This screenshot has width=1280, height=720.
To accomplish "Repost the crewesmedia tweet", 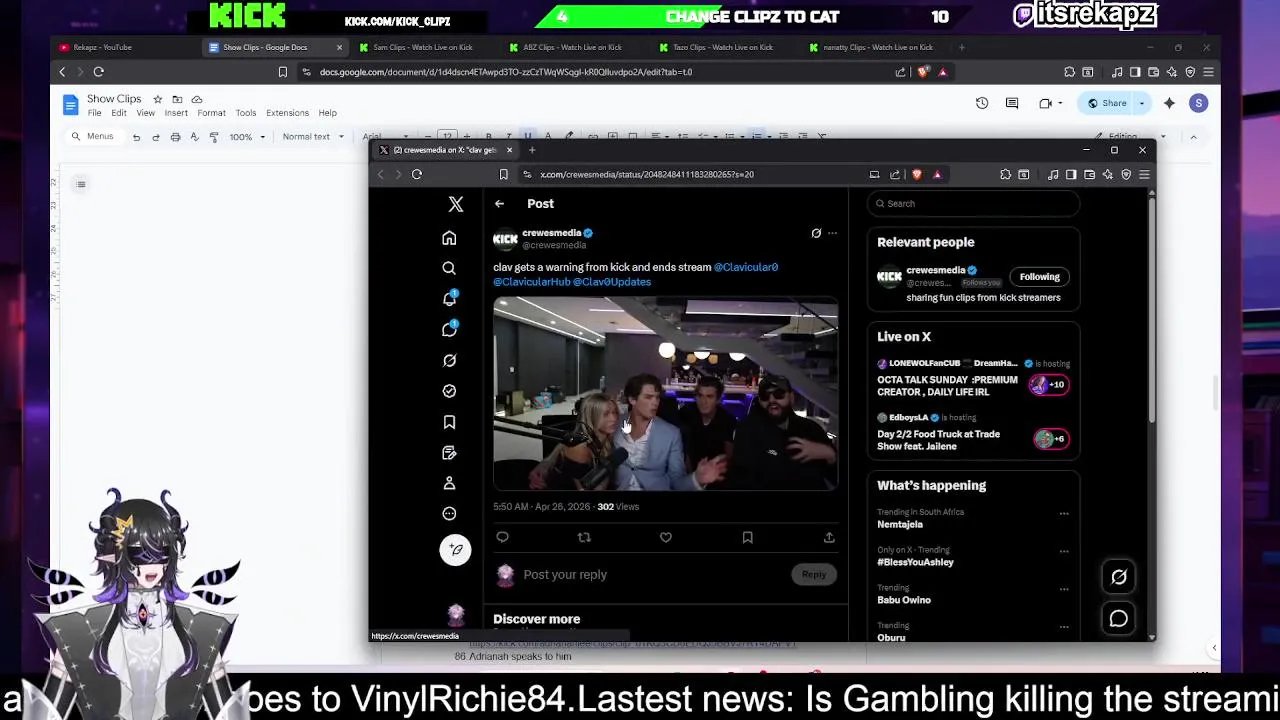I will click(x=584, y=537).
